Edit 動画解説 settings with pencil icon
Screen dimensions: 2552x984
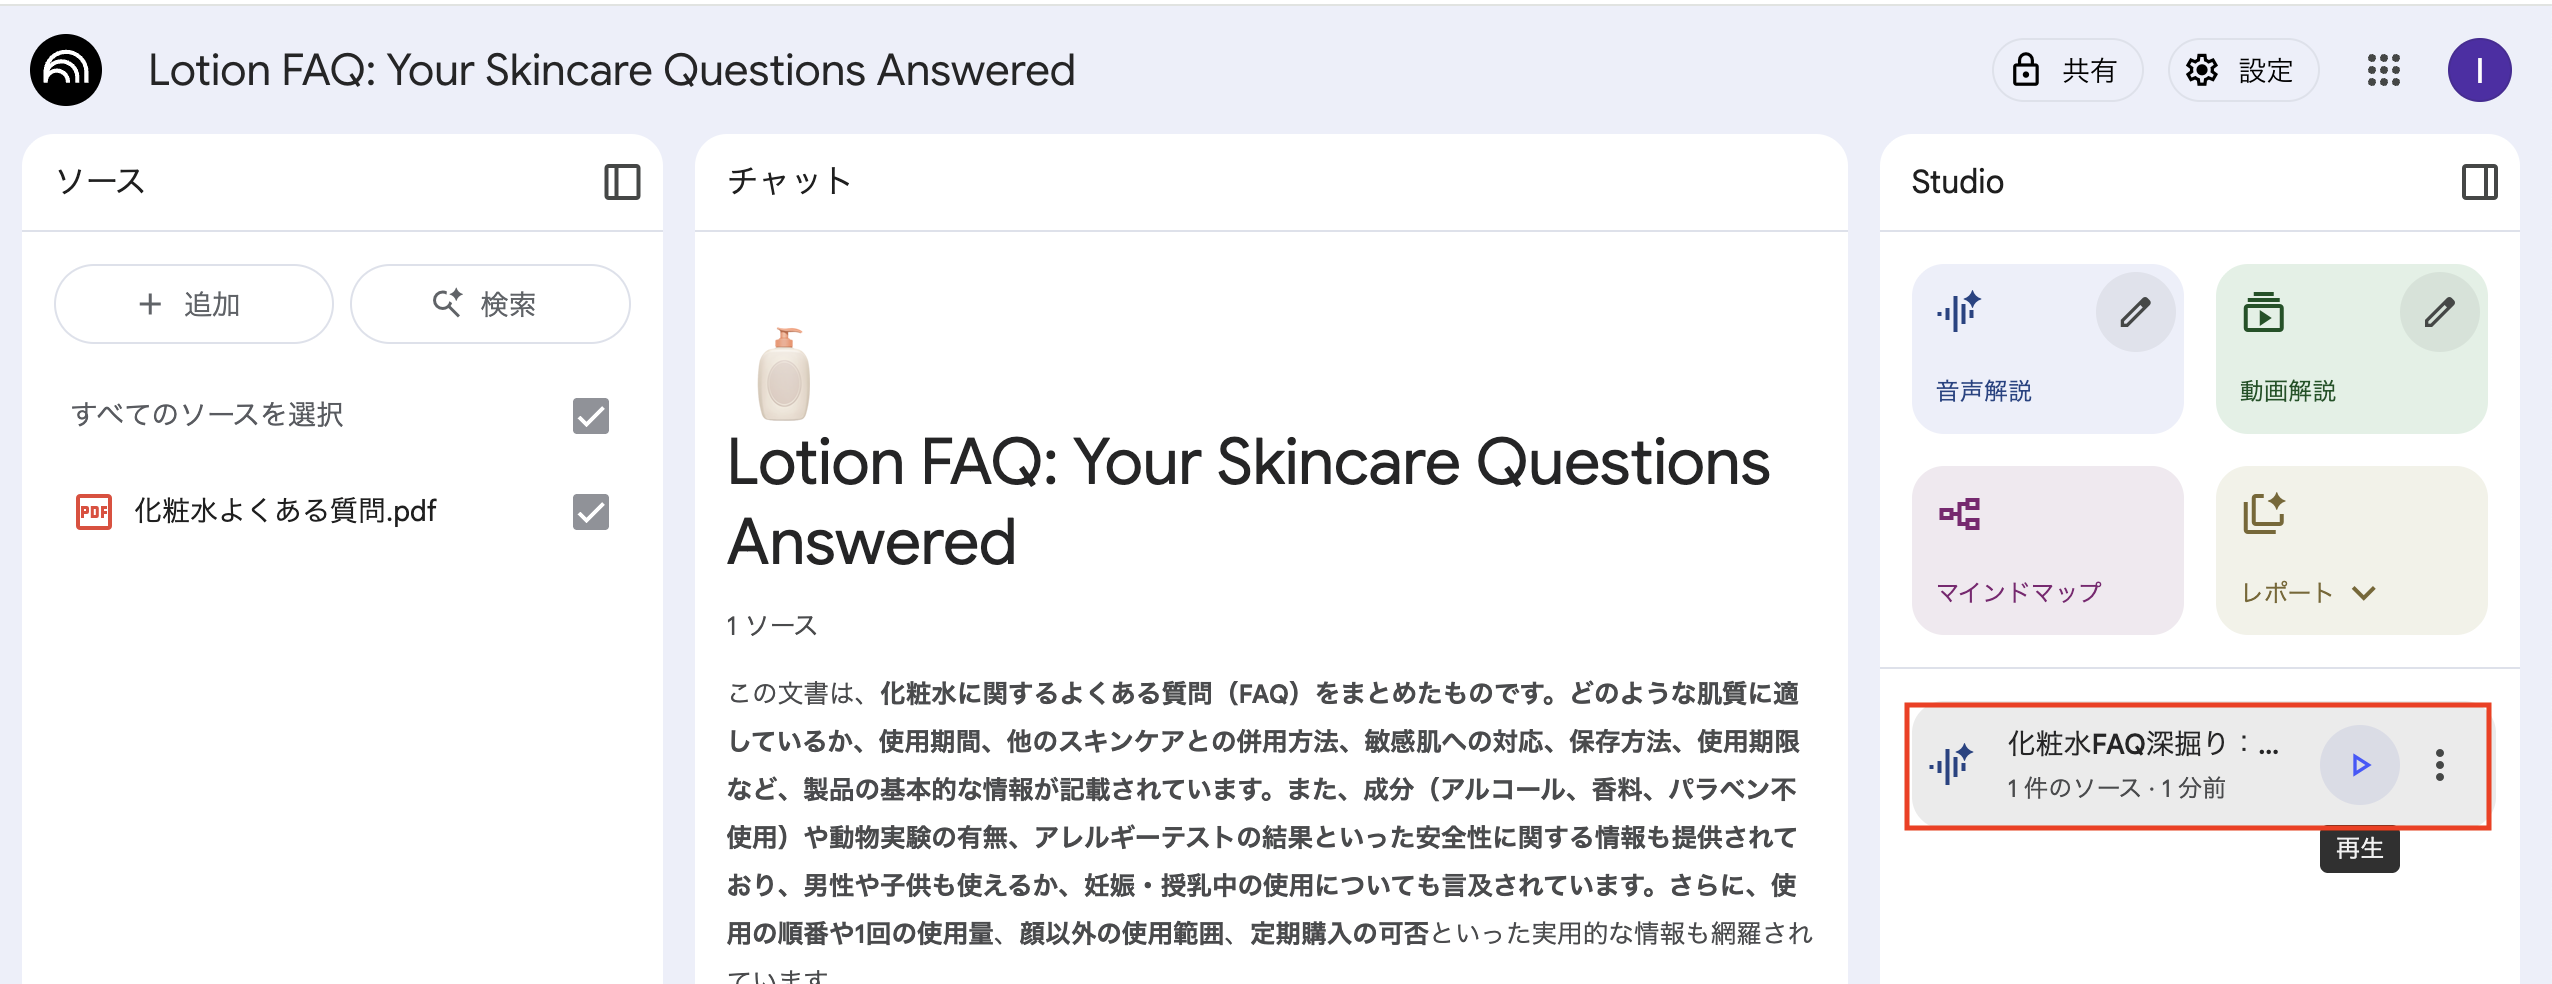click(2439, 312)
